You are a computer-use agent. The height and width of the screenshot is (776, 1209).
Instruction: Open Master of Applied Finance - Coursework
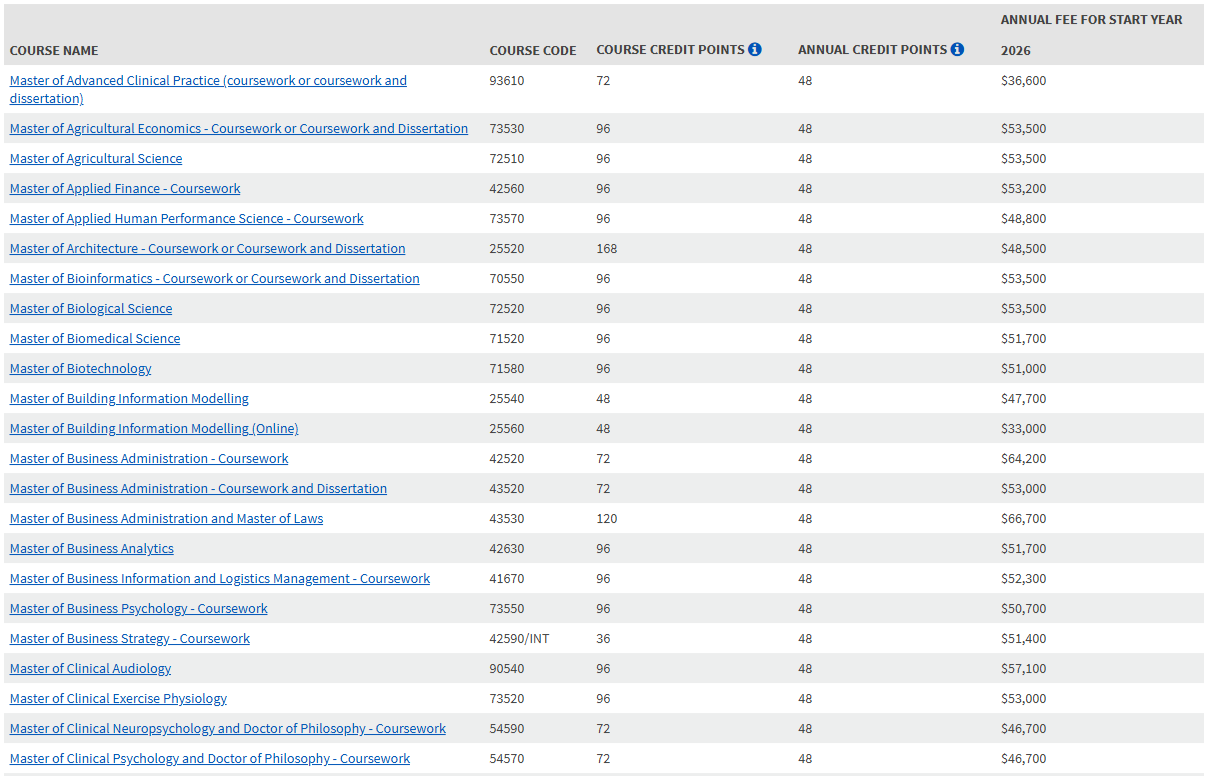click(x=125, y=189)
